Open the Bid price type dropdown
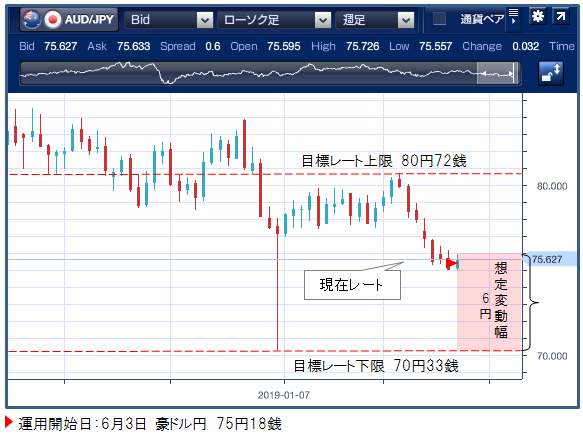 coord(168,19)
